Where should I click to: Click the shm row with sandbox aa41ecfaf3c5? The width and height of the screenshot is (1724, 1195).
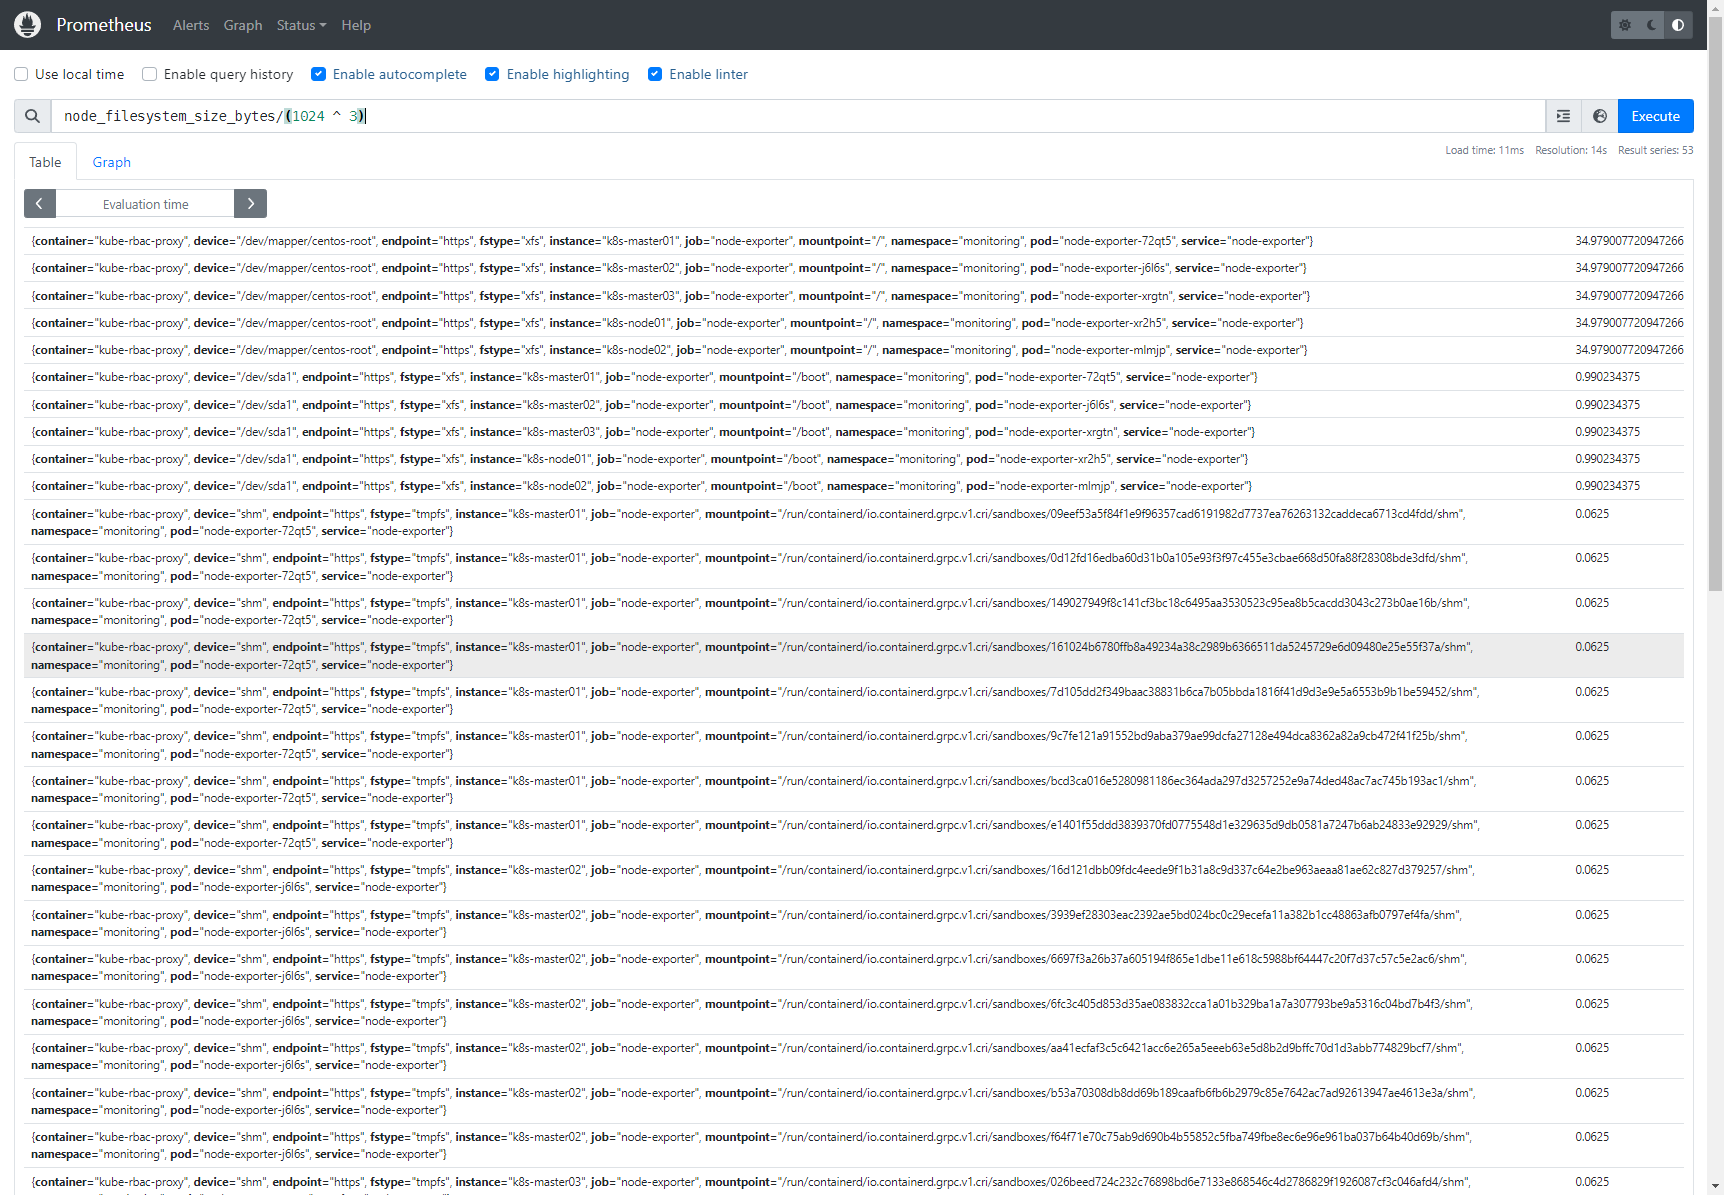point(854,1056)
